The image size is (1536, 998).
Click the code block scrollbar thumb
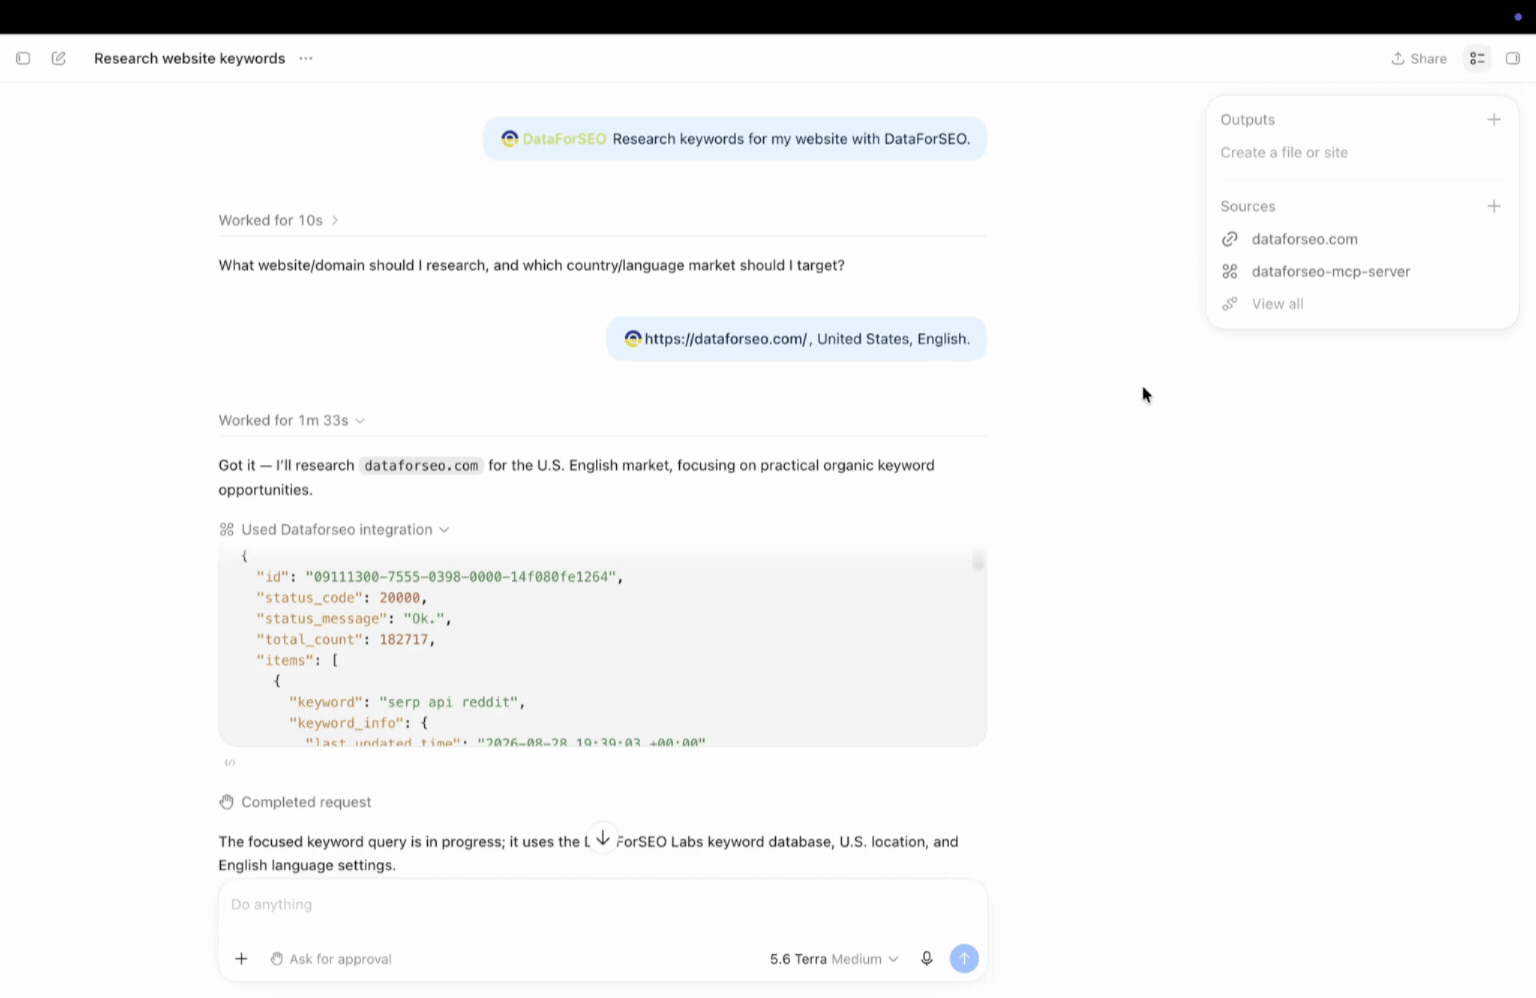click(978, 560)
